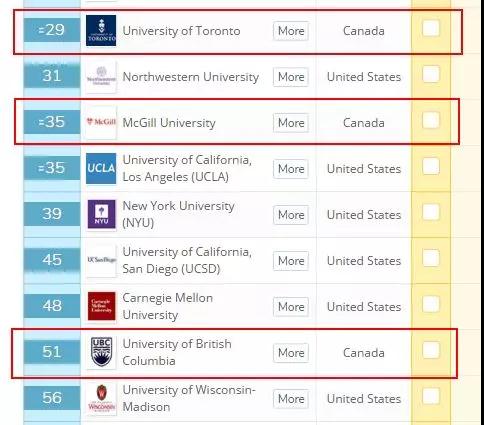Expand More for University of Toronto

[x=291, y=31]
